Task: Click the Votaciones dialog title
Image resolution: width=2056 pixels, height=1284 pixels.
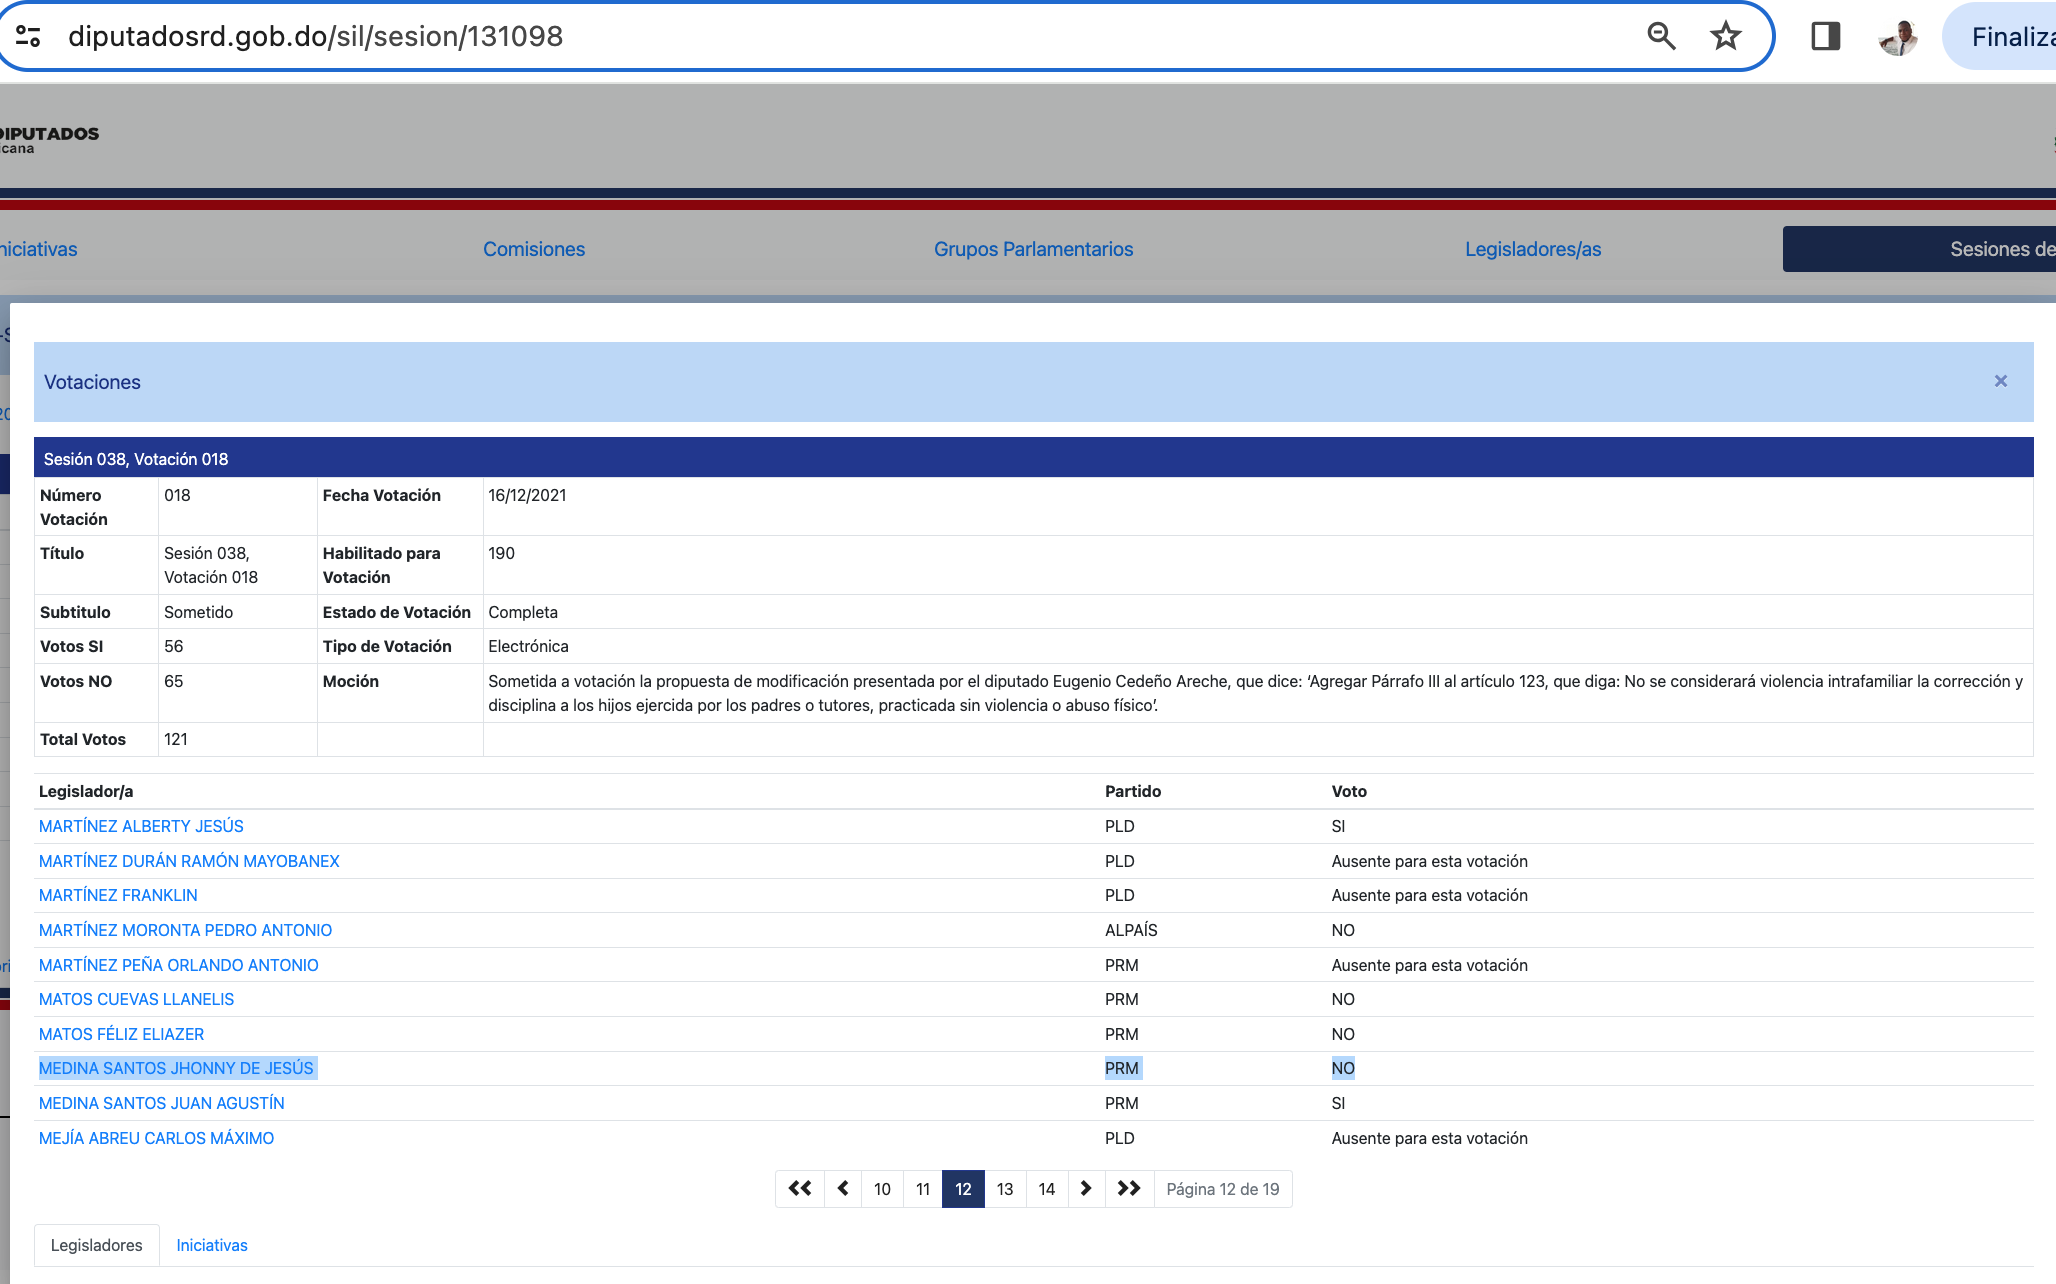Action: point(92,382)
